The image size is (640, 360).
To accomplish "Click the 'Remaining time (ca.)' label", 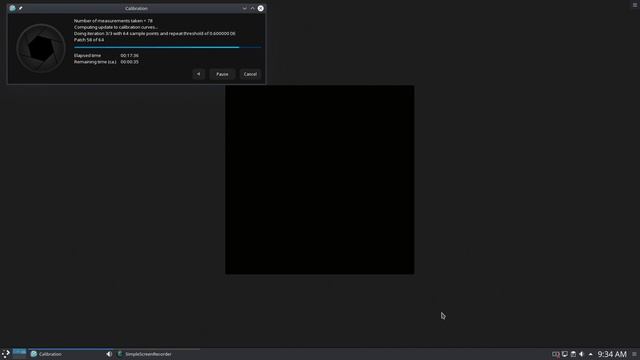I will [95, 62].
